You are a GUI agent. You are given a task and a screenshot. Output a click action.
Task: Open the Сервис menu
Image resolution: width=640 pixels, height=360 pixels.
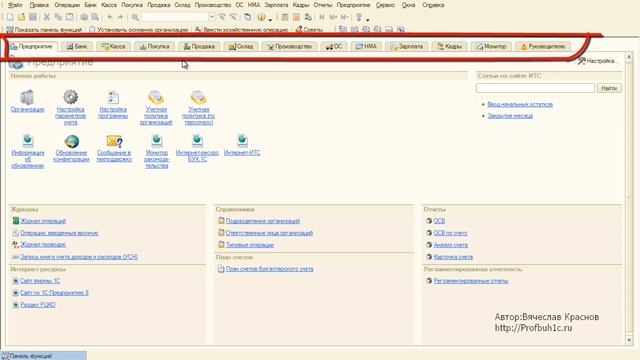[385, 5]
